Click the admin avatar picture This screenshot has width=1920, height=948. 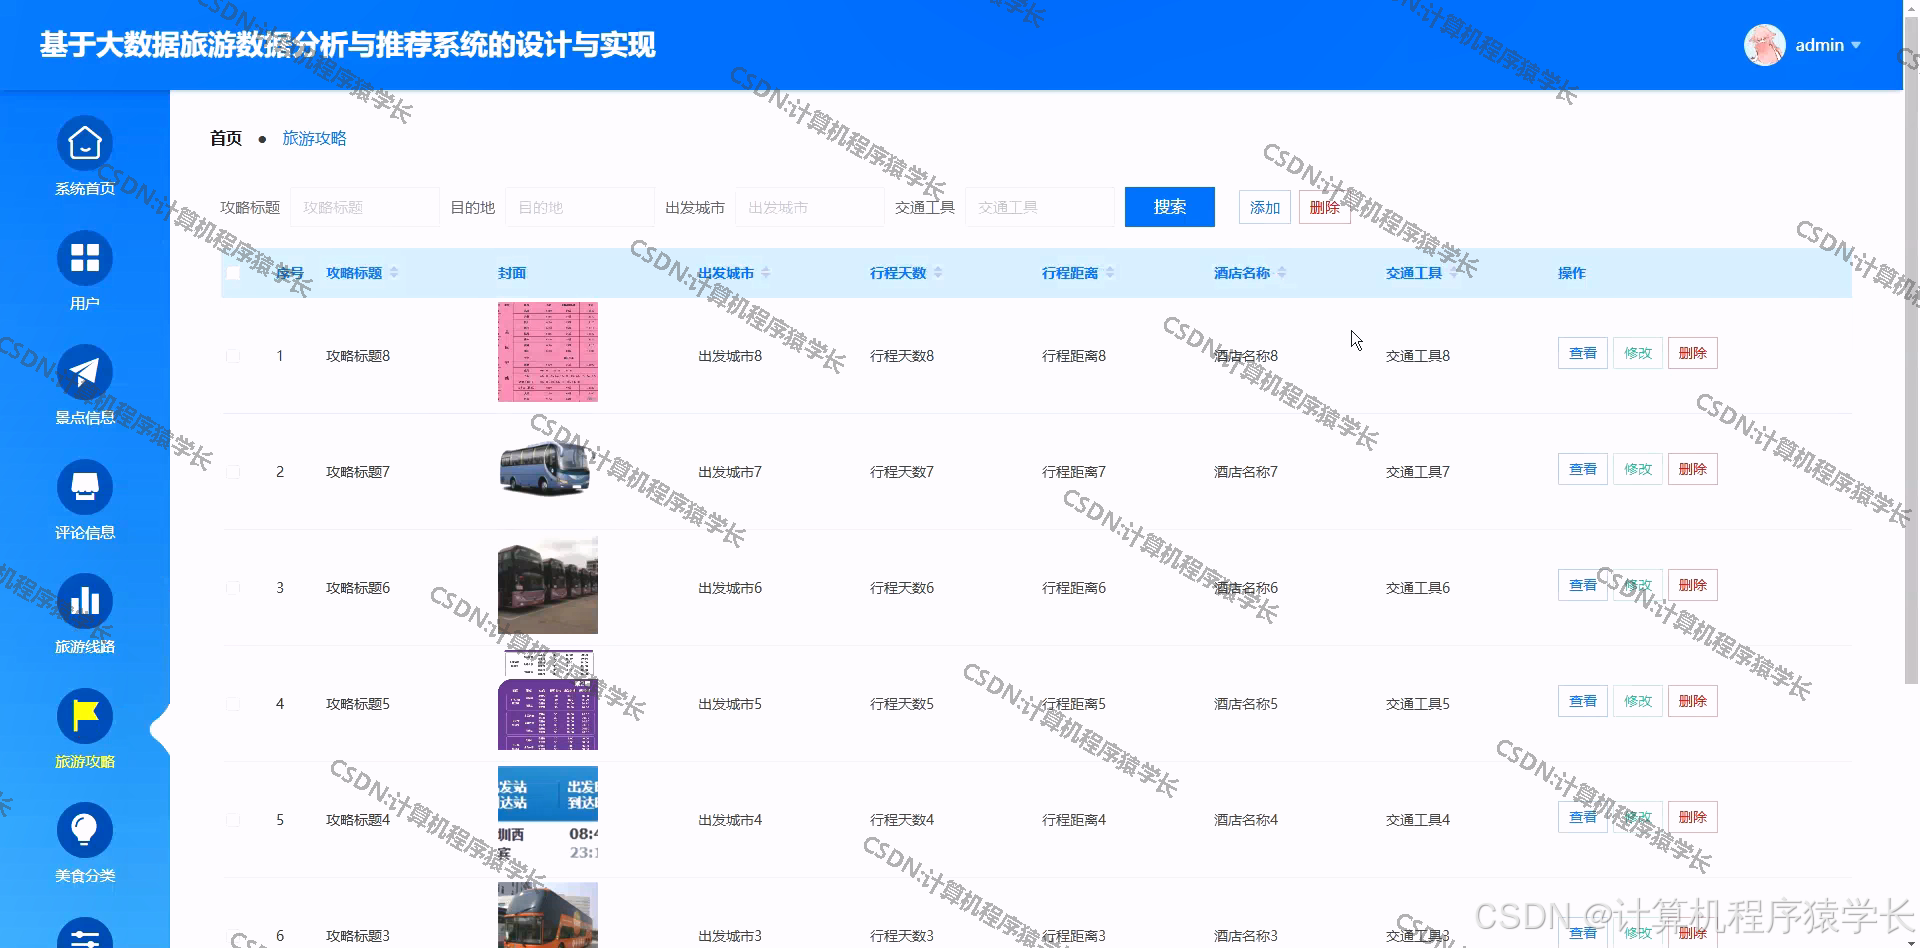click(x=1765, y=45)
